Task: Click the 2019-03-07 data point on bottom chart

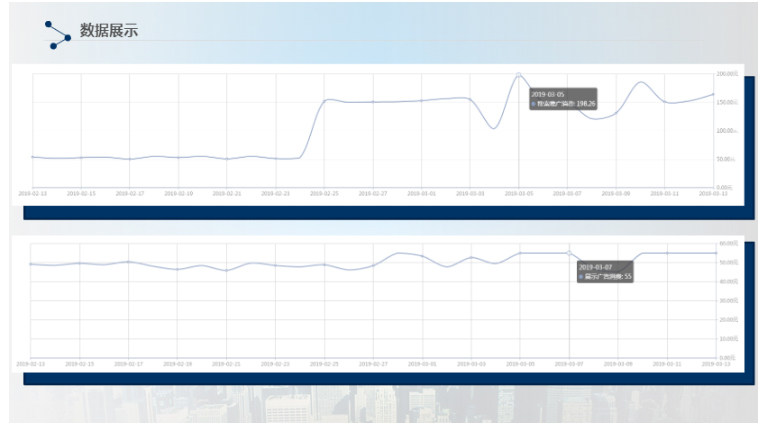Action: [568, 252]
